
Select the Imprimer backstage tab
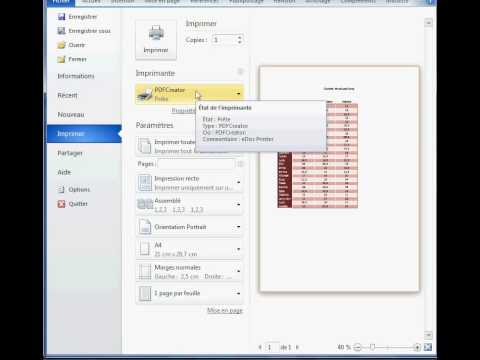[84, 134]
